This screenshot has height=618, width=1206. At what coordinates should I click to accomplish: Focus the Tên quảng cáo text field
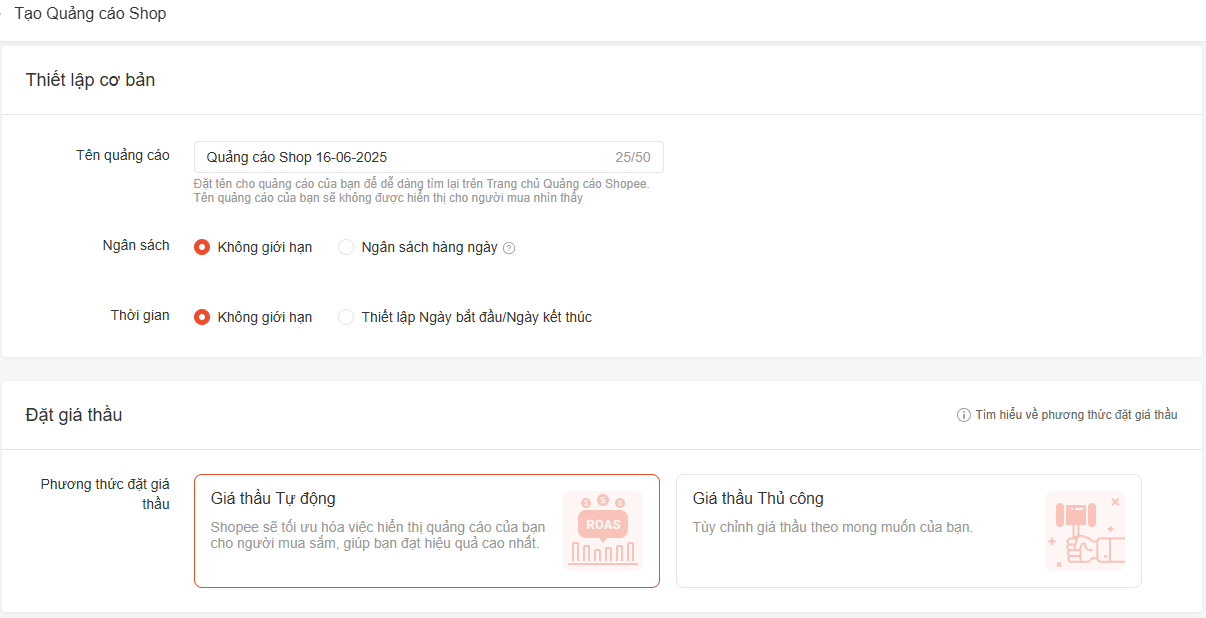(x=400, y=157)
